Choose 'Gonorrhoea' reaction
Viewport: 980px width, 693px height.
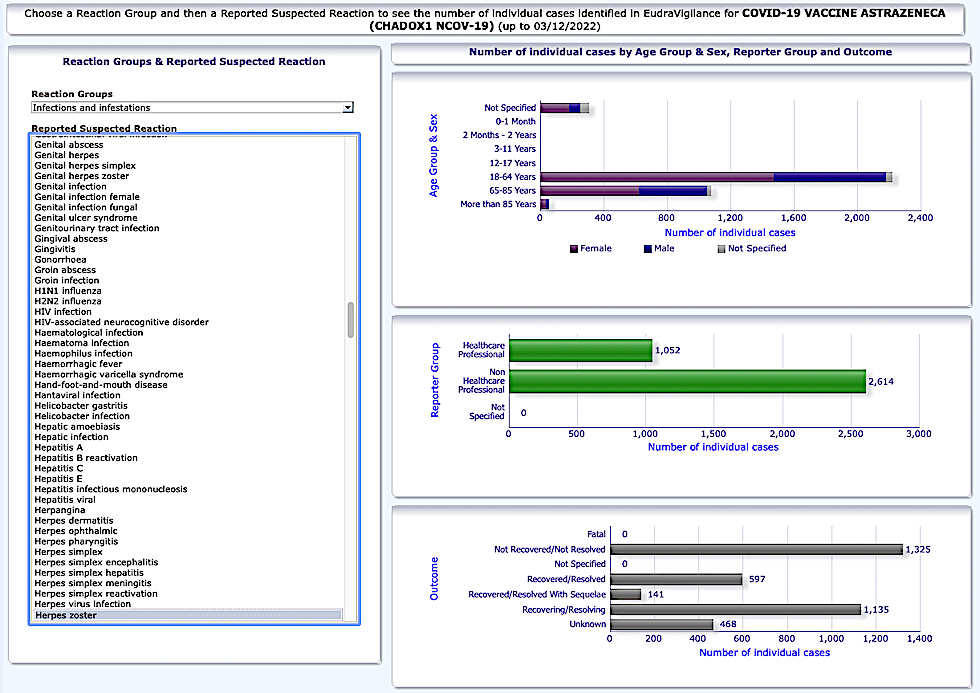pyautogui.click(x=60, y=259)
